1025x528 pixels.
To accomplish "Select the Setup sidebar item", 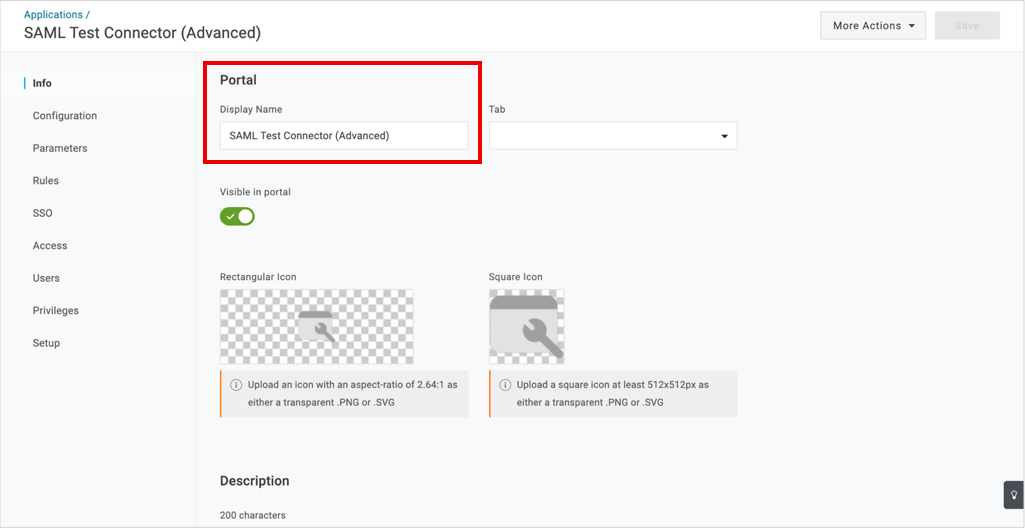I will pos(46,343).
